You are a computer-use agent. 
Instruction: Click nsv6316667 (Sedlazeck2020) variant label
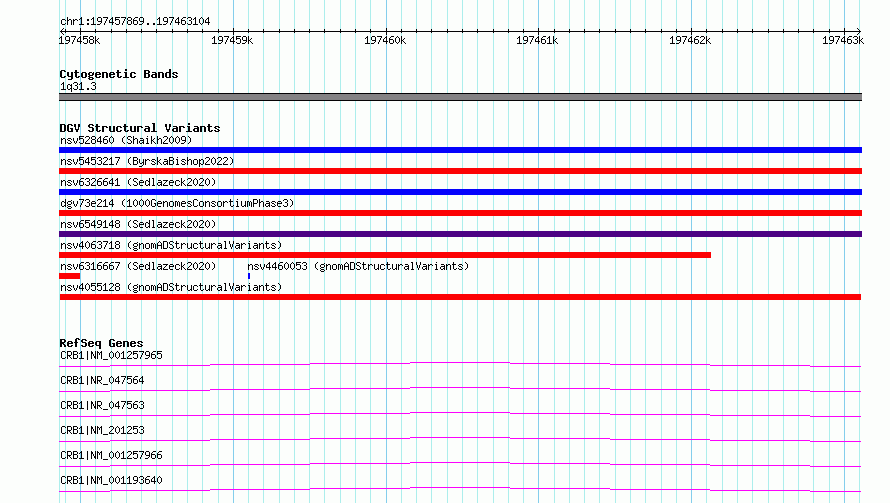(138, 266)
